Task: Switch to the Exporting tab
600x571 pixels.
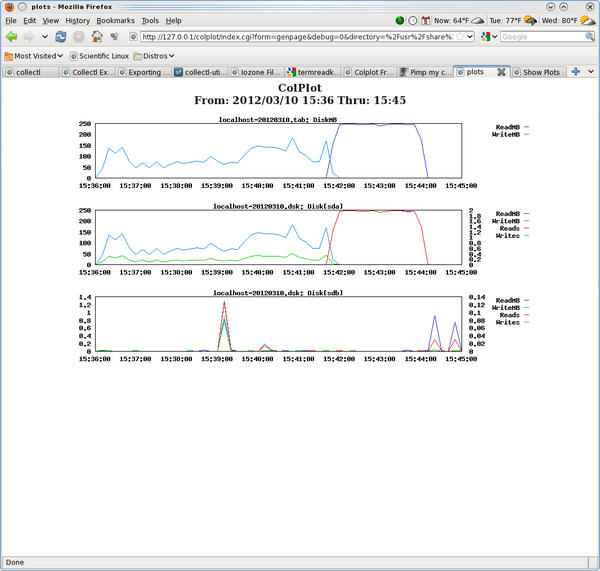Action: coord(143,72)
